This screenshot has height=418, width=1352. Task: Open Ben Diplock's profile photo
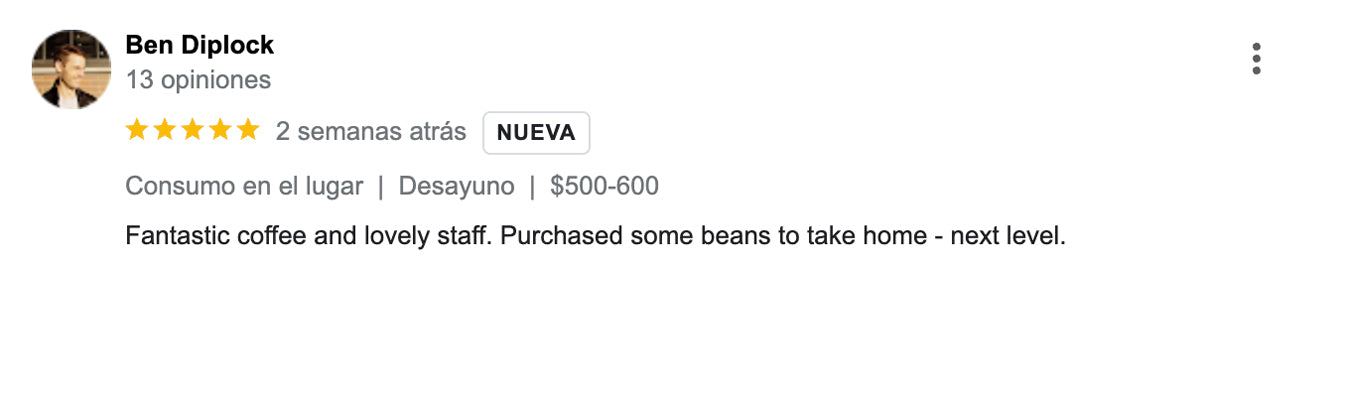pyautogui.click(x=71, y=69)
